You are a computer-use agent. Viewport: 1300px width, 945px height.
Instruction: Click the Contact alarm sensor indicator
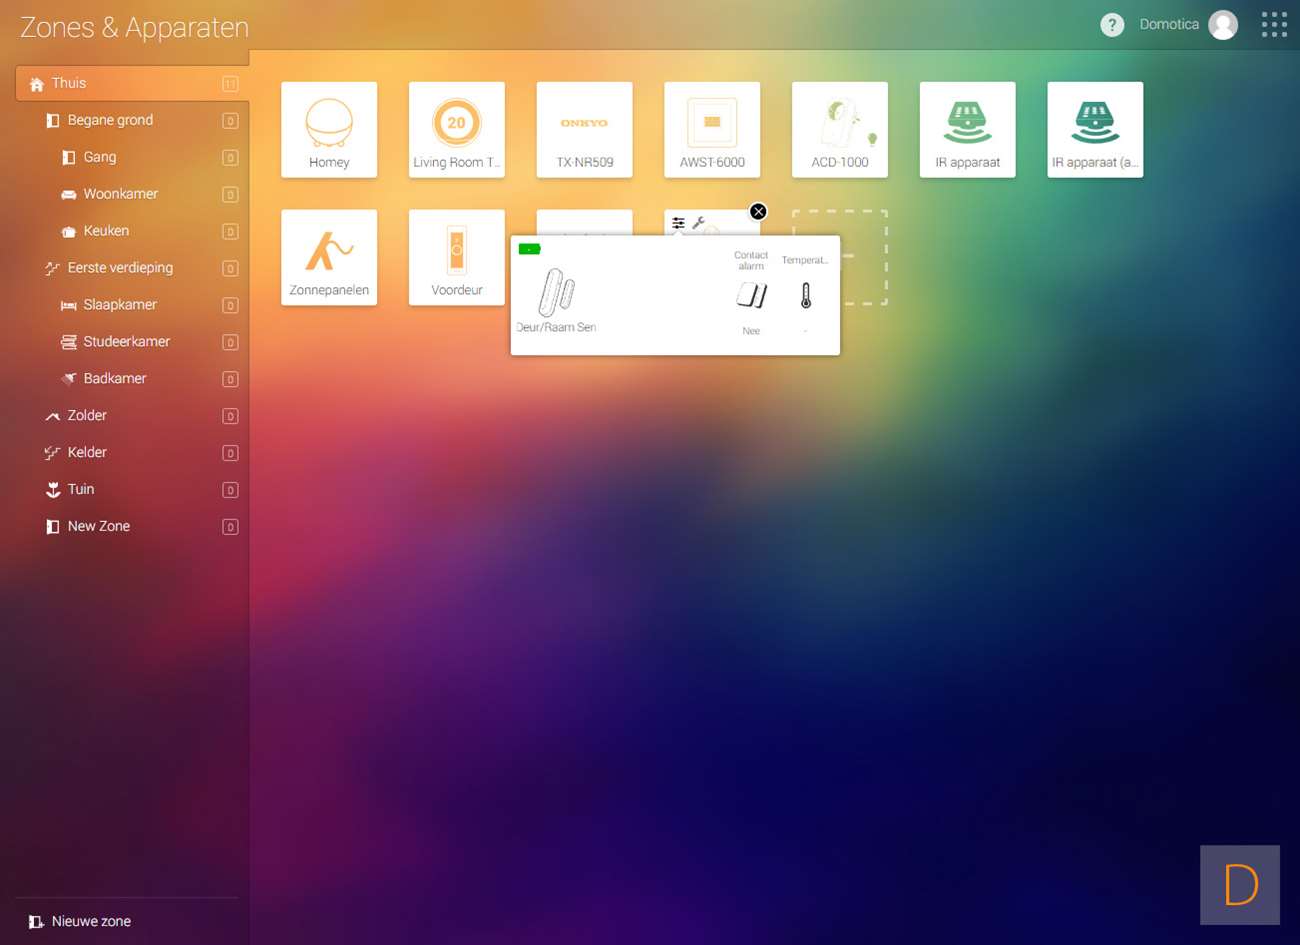(751, 295)
